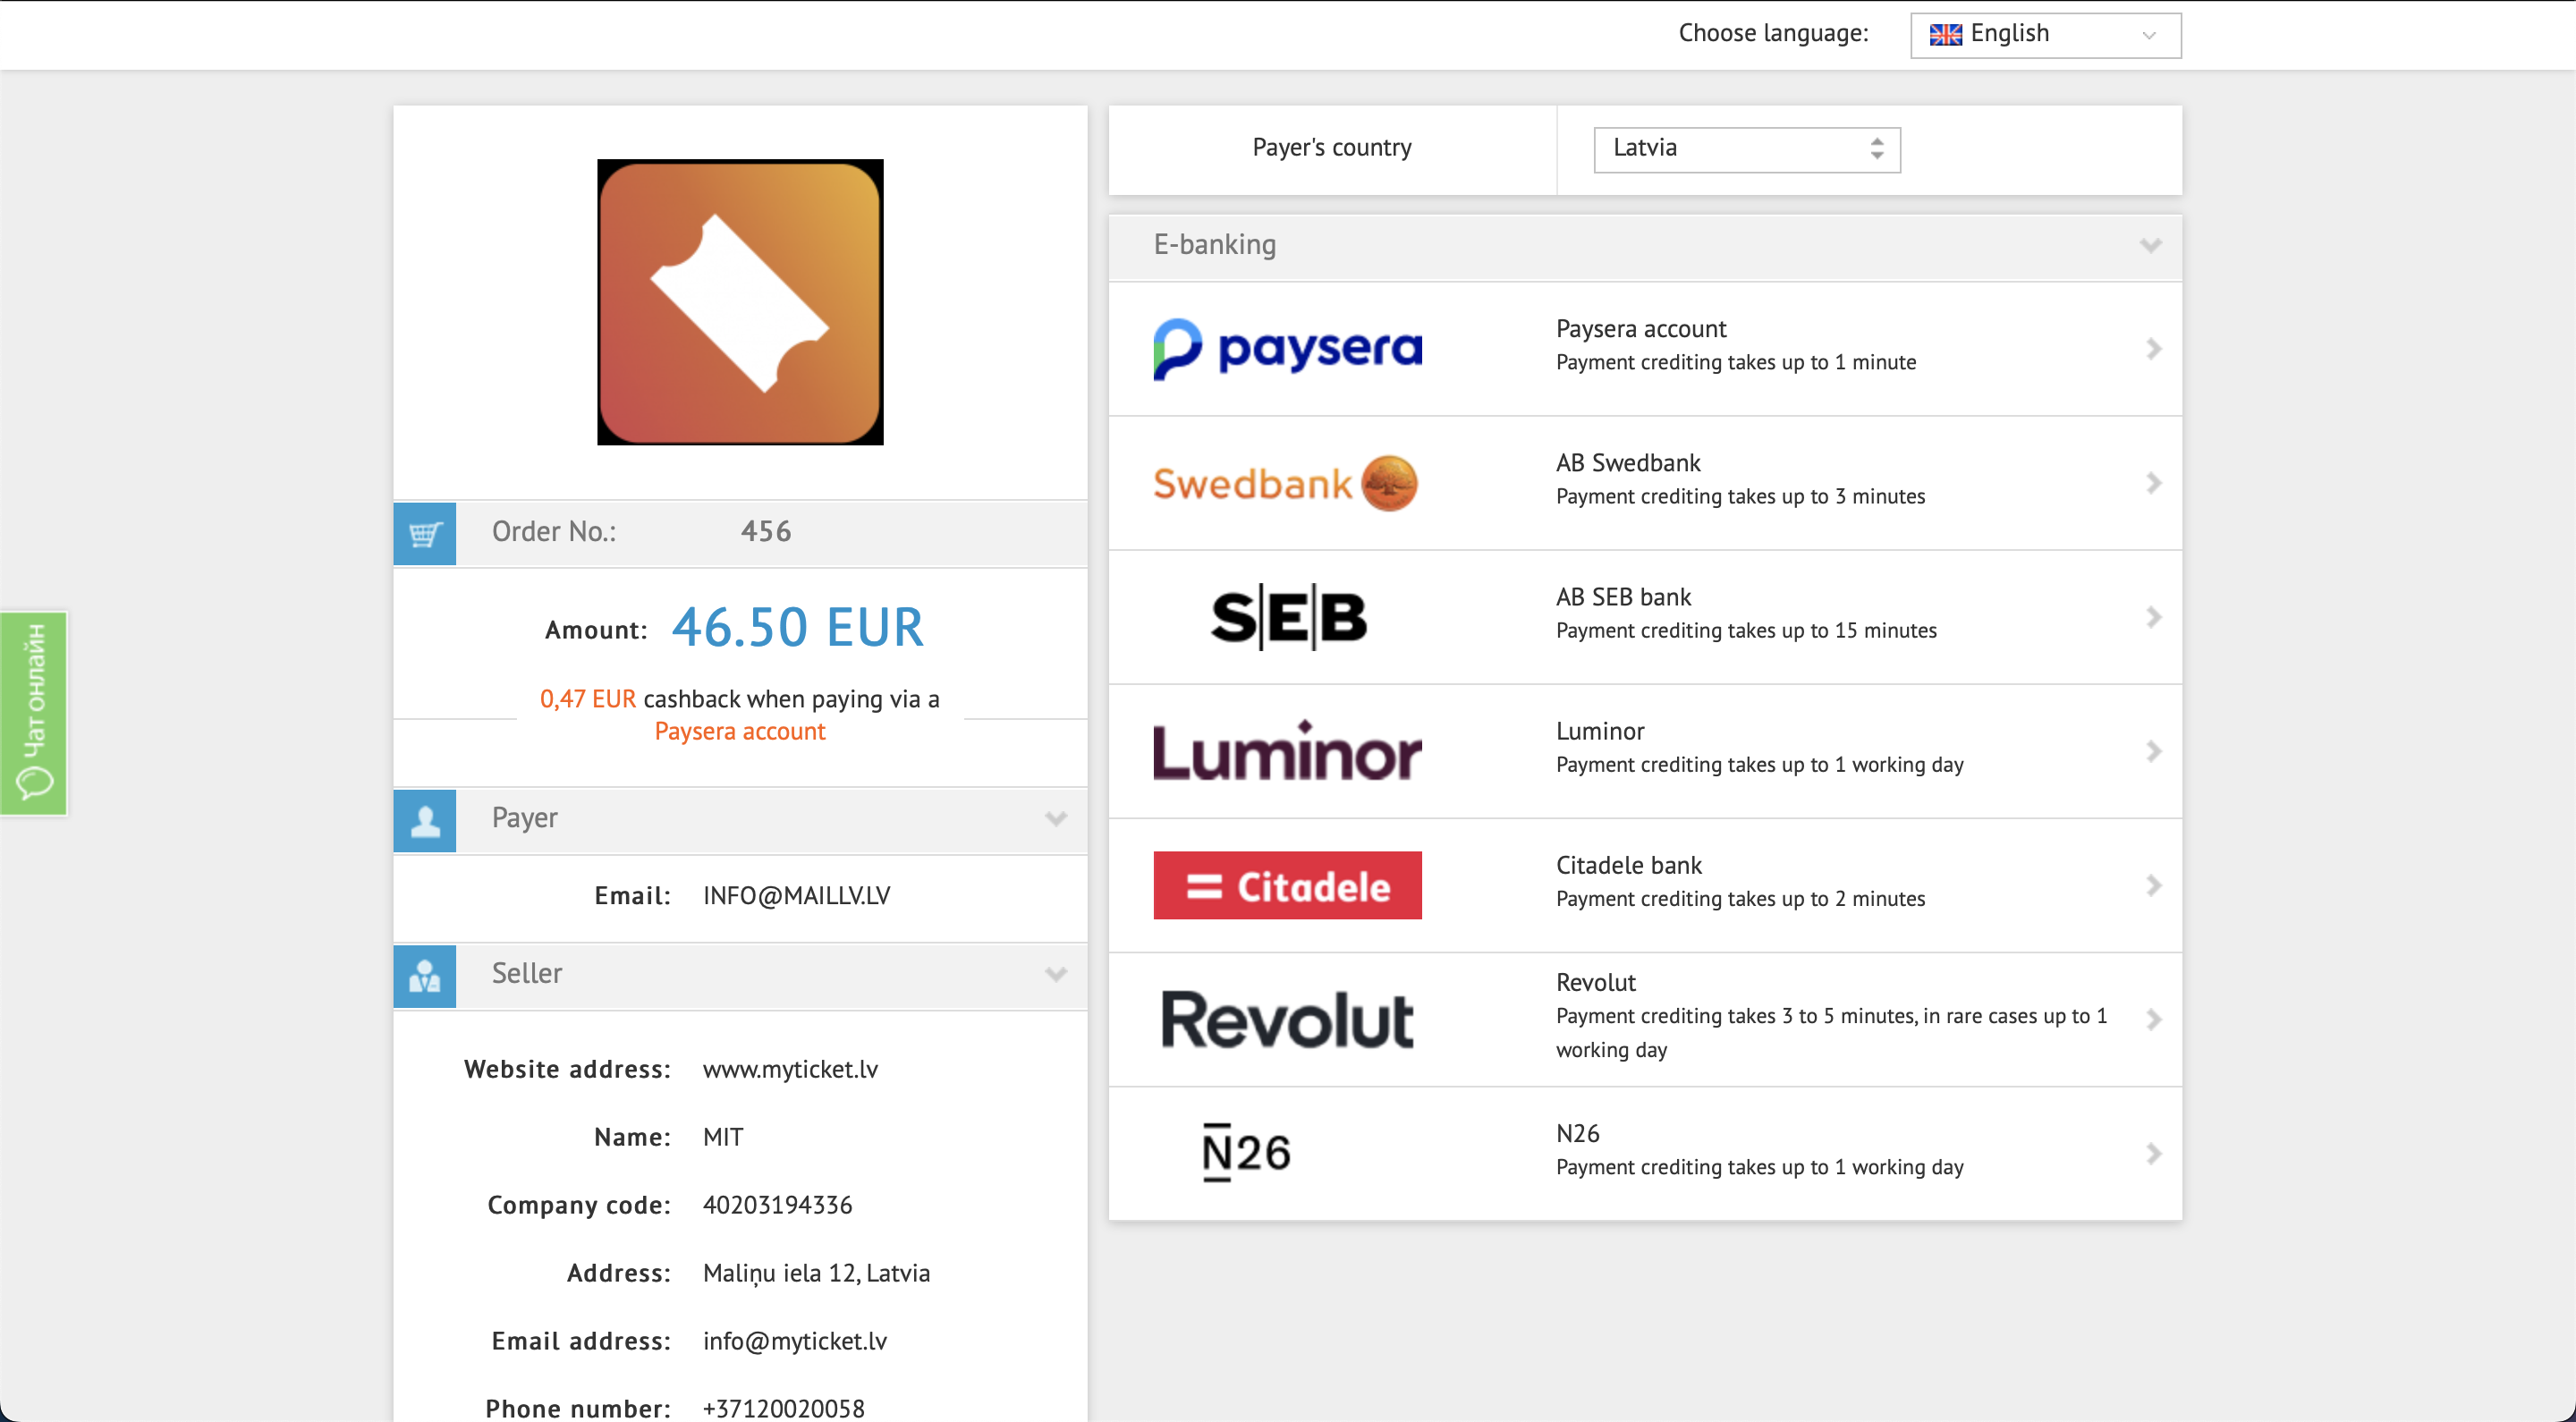The width and height of the screenshot is (2576, 1422).
Task: Select Luminor payment option
Action: coord(1645,751)
